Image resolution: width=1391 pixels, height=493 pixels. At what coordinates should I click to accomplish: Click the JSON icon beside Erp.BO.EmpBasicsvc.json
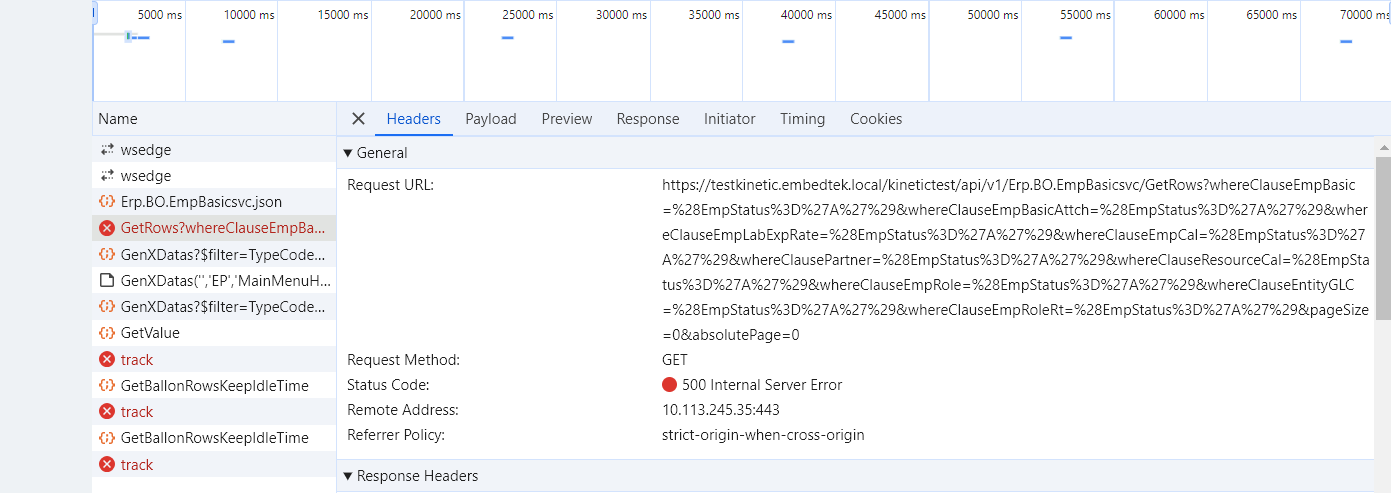coord(107,202)
